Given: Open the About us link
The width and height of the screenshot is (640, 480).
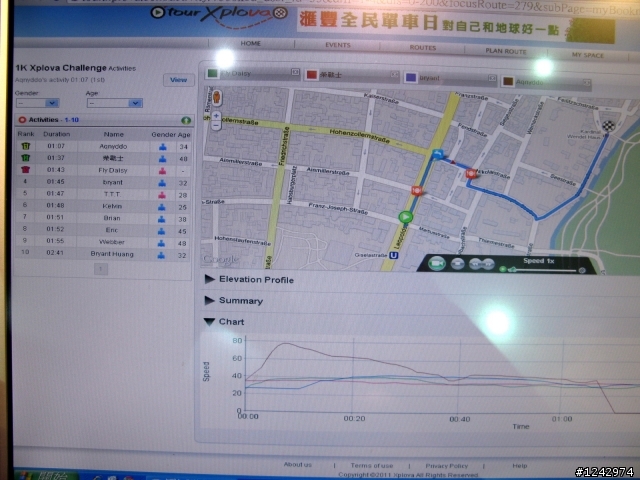Looking at the screenshot, I should pos(298,464).
